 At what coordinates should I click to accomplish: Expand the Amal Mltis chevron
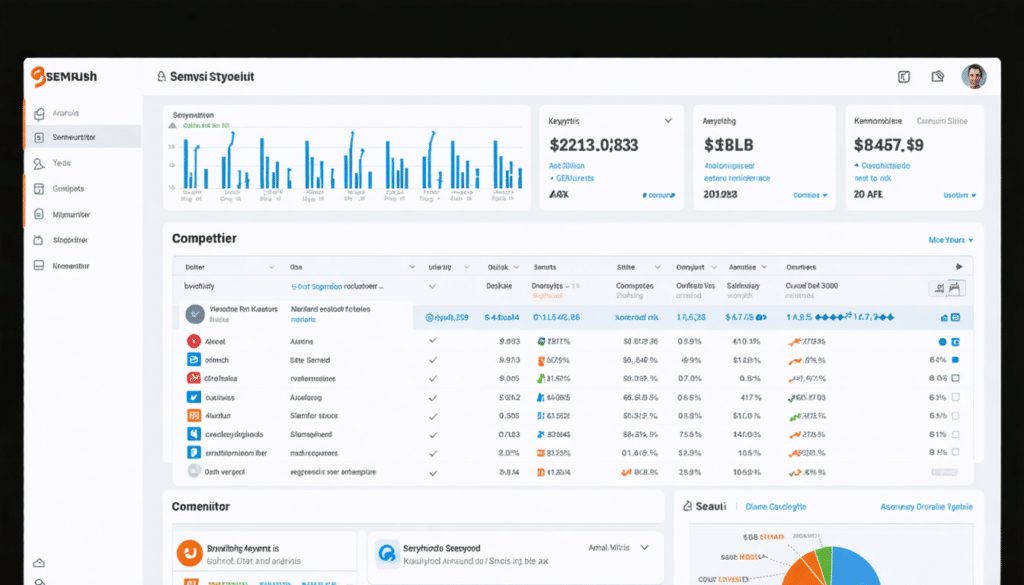point(645,548)
